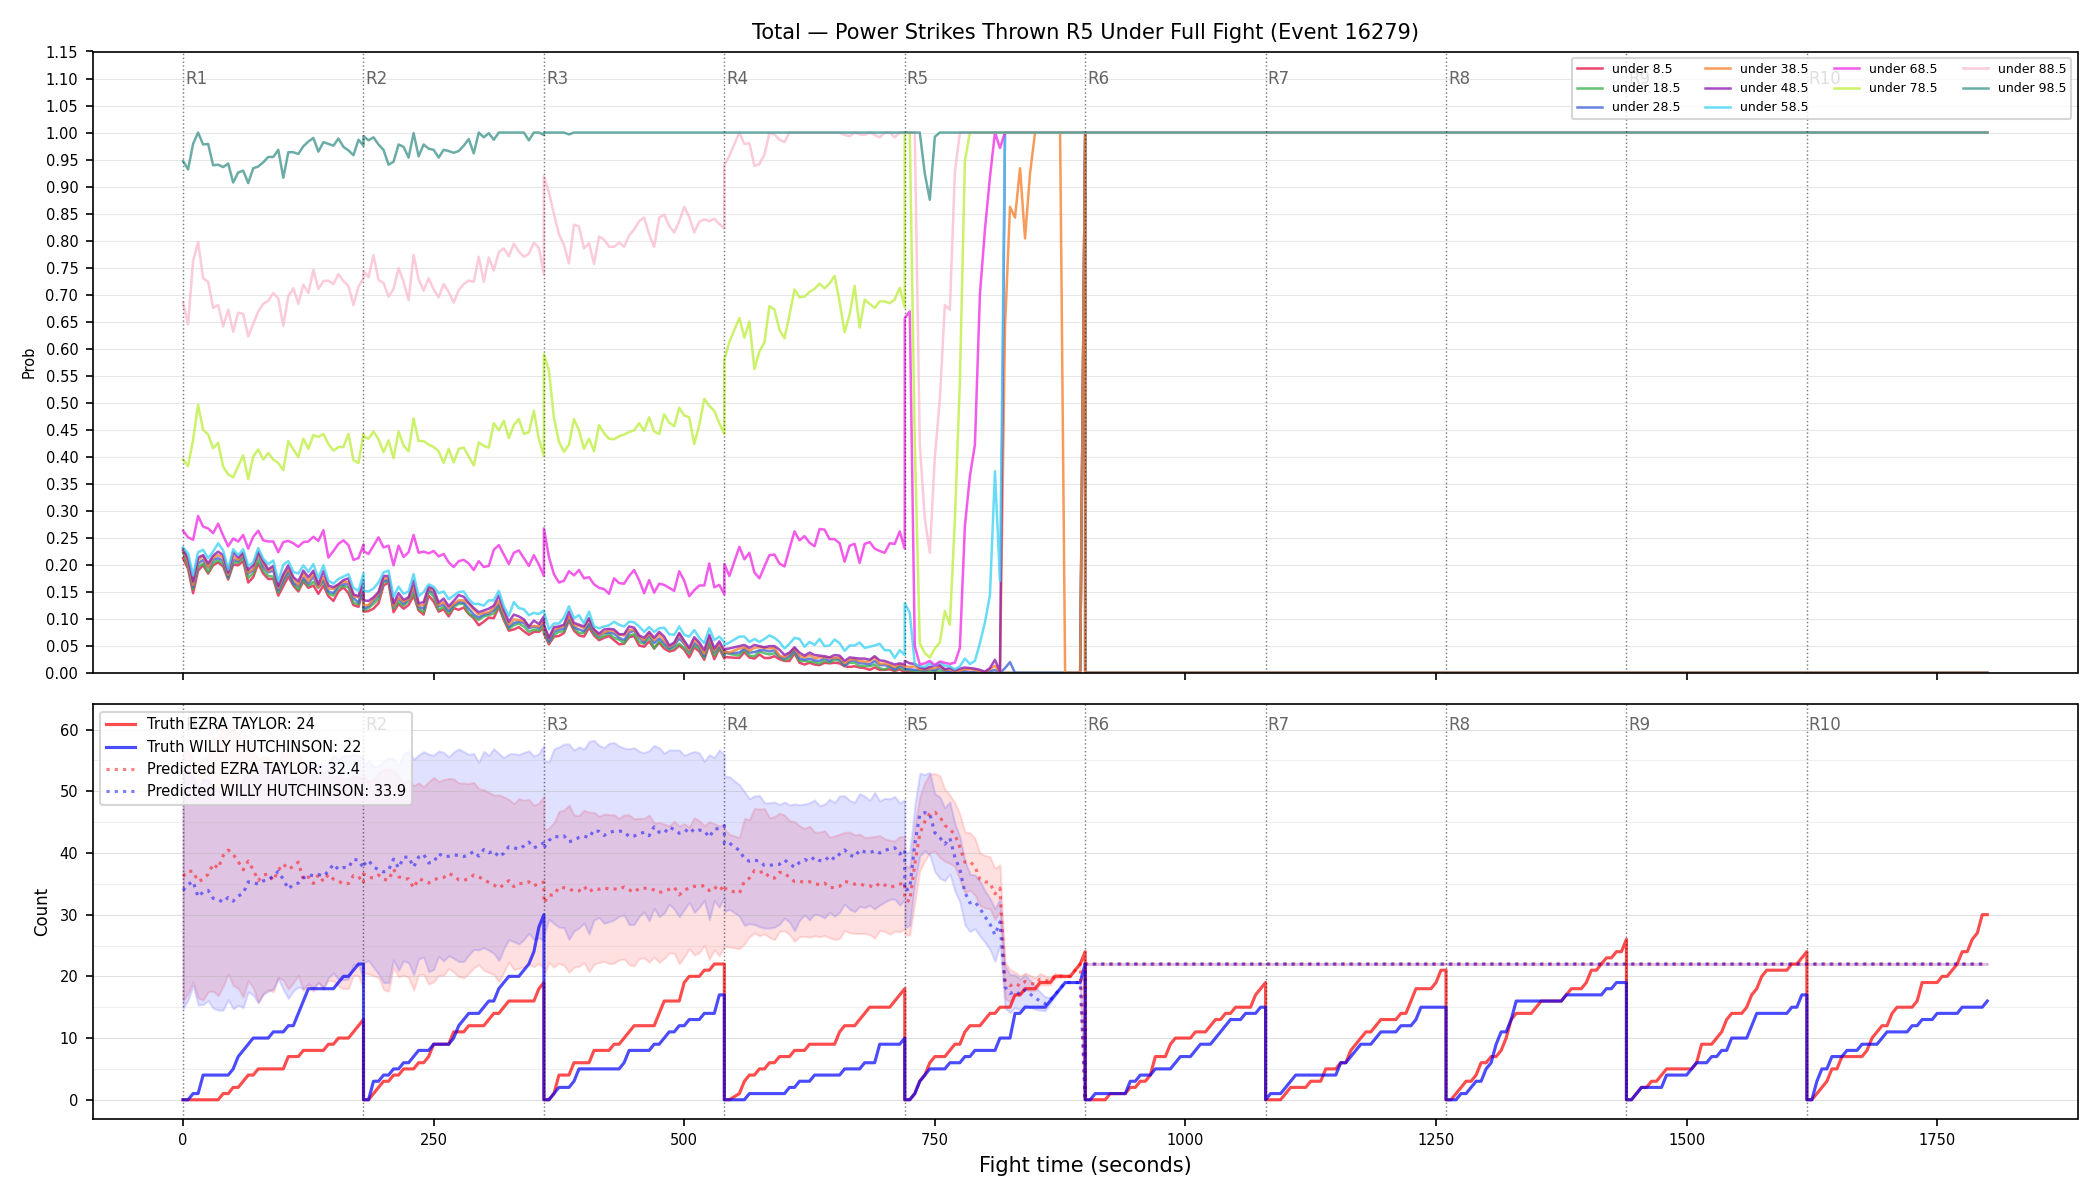Click the 'Fight time (seconds)' axis label

click(x=1085, y=1165)
